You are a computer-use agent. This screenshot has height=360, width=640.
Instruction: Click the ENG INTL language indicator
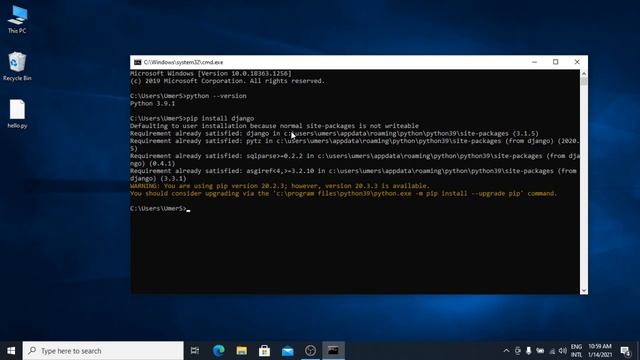[576, 351]
